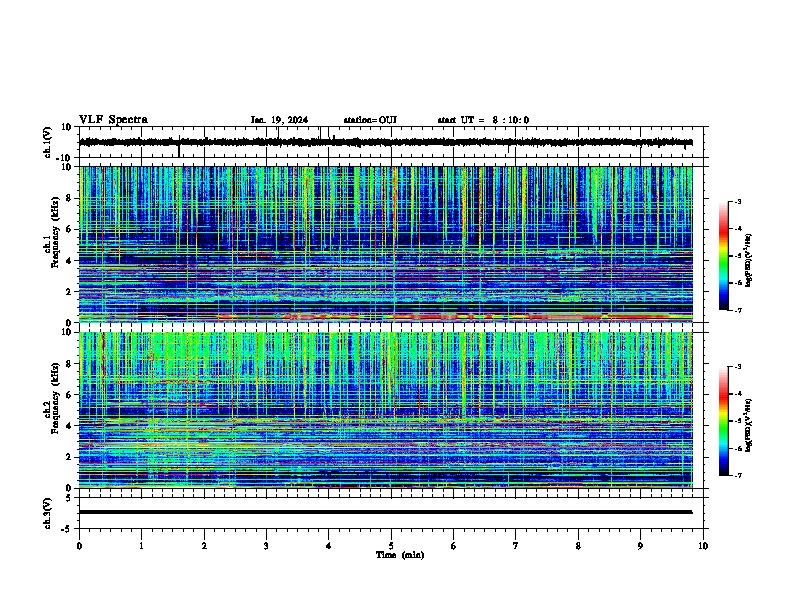792x612 pixels.
Task: Click time-axis tick label "5"
Action: pyautogui.click(x=391, y=546)
